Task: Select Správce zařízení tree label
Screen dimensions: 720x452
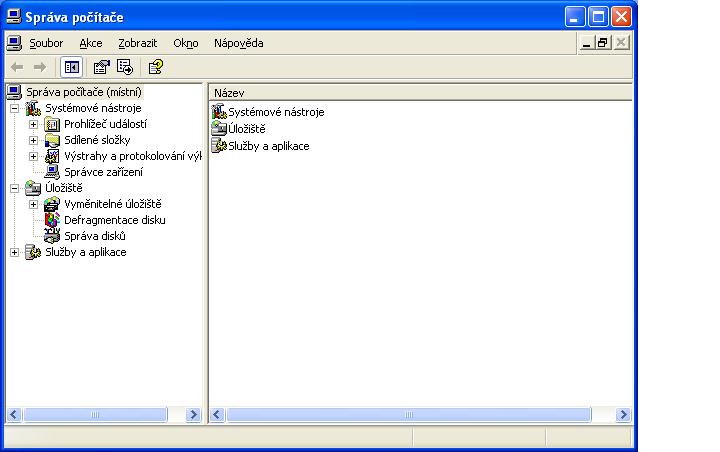Action: pos(103,172)
